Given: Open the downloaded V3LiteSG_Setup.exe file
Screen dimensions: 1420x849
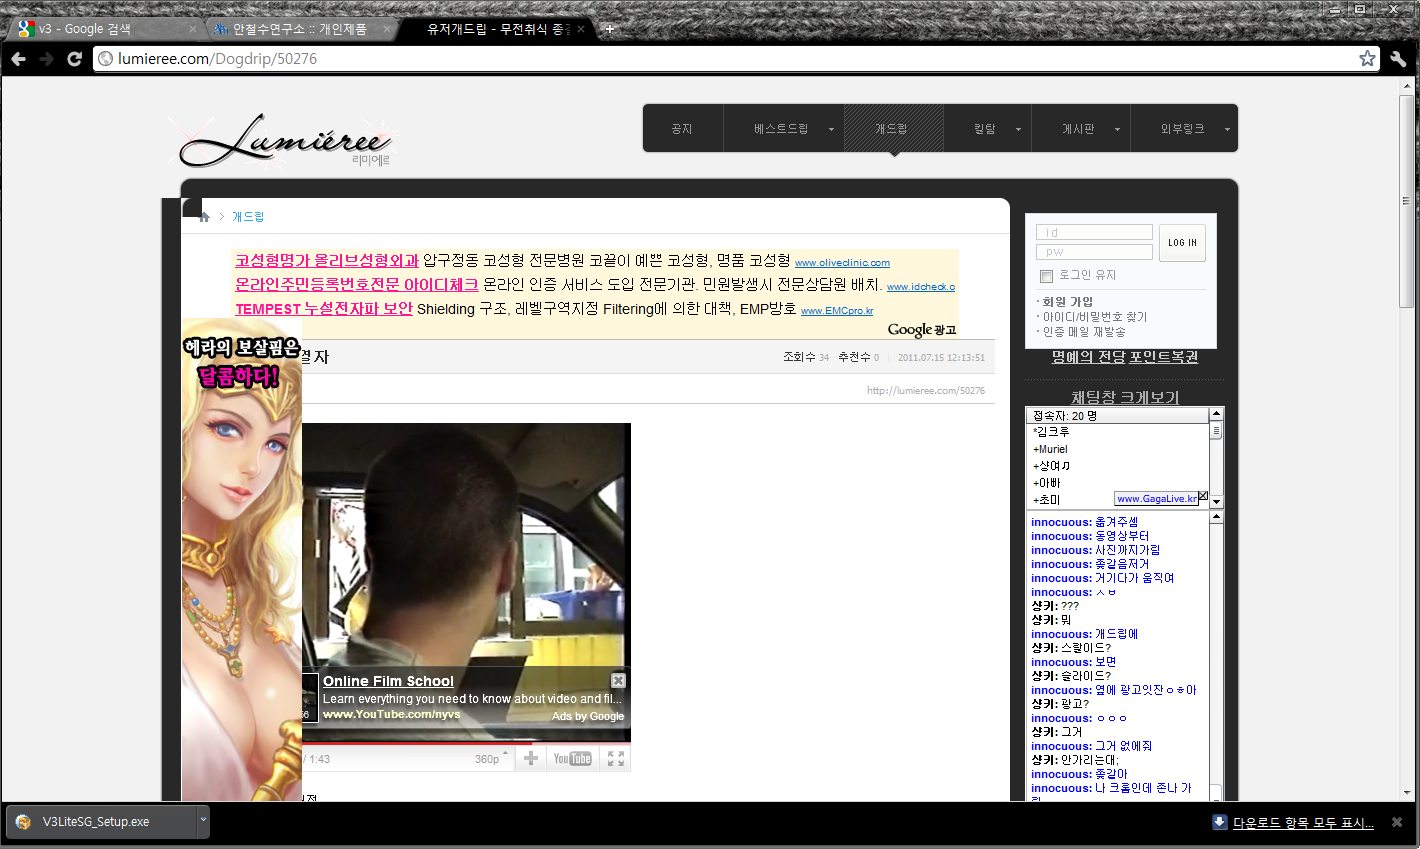Looking at the screenshot, I should 100,822.
